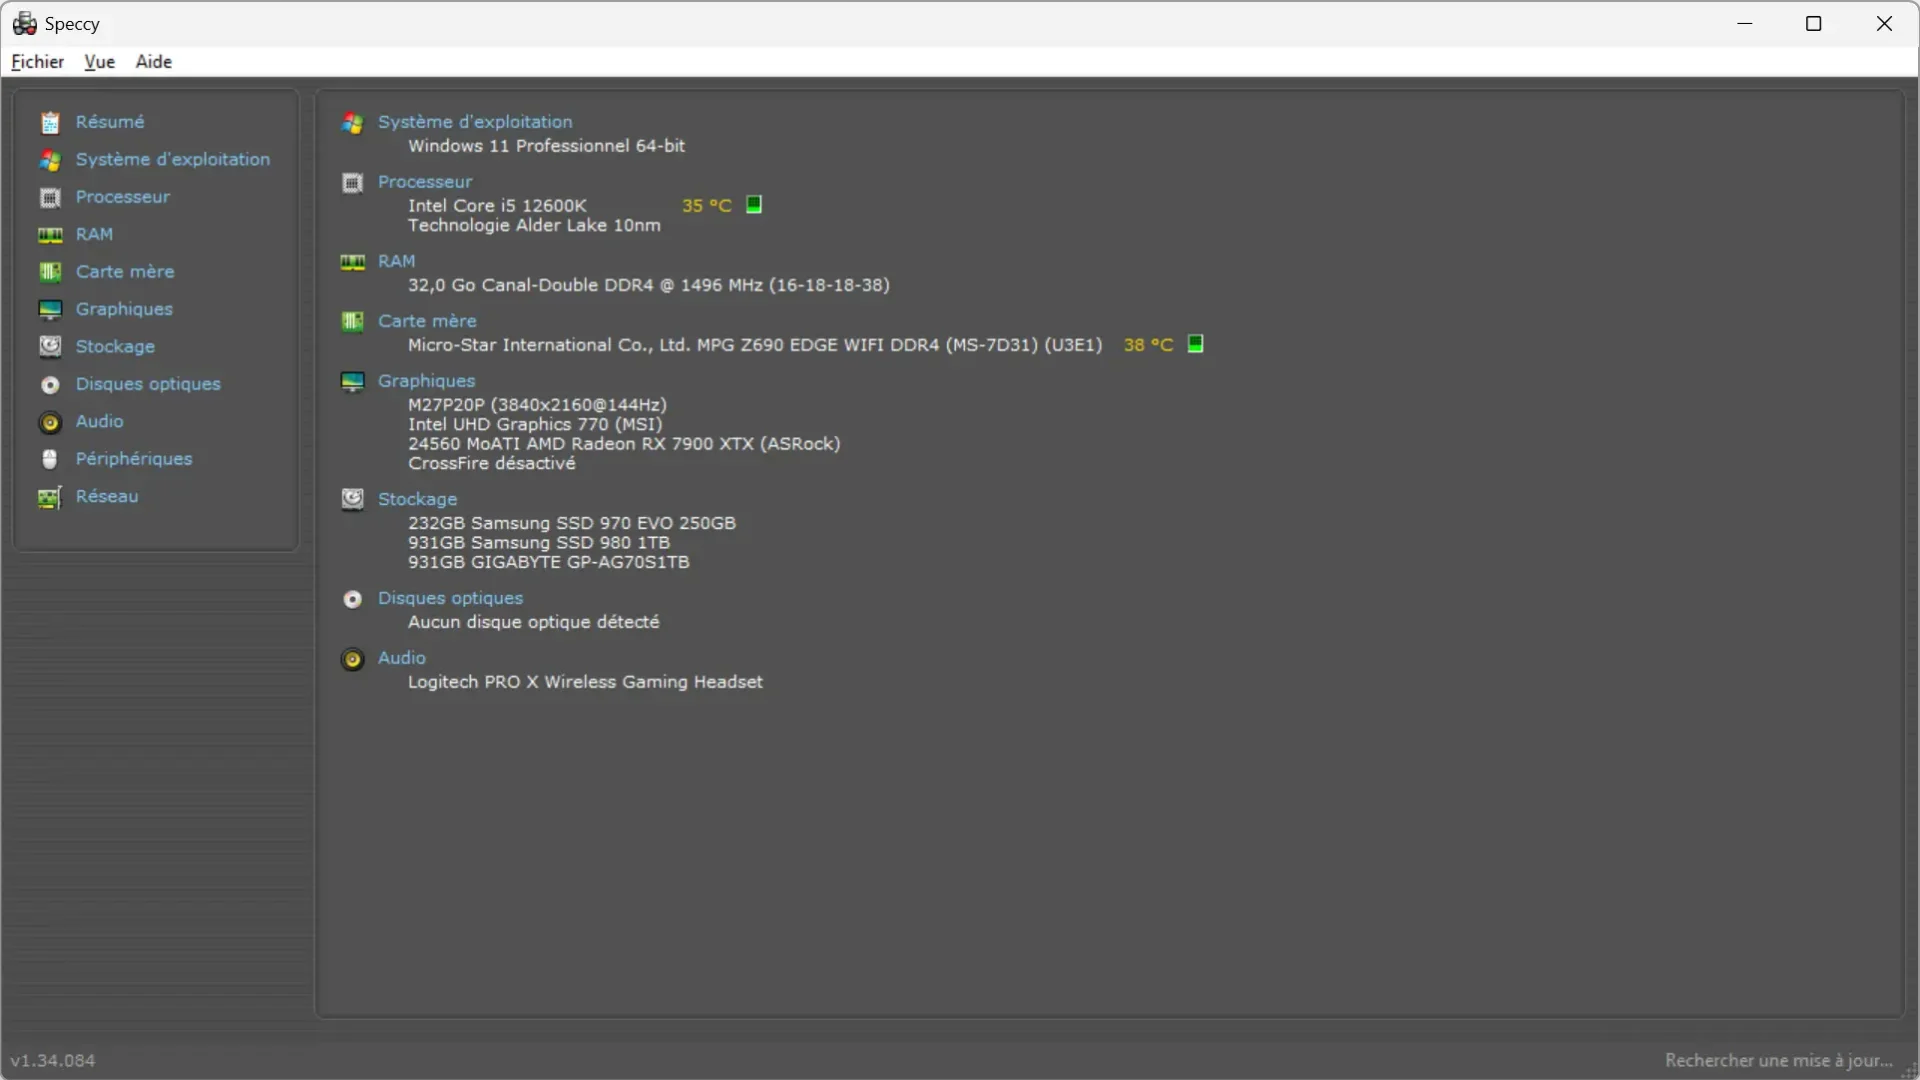Click the Résumé sidebar icon
Screen dimensions: 1920x1080
click(x=50, y=122)
